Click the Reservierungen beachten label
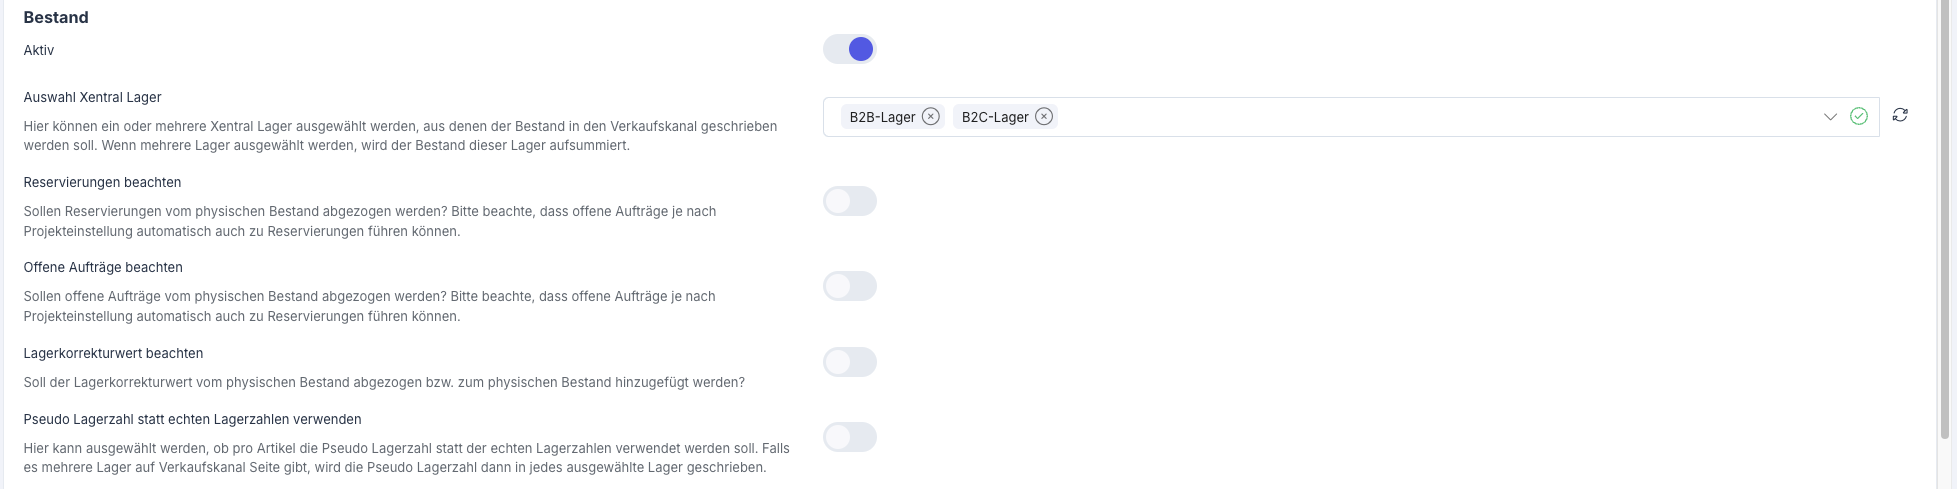 coord(102,182)
